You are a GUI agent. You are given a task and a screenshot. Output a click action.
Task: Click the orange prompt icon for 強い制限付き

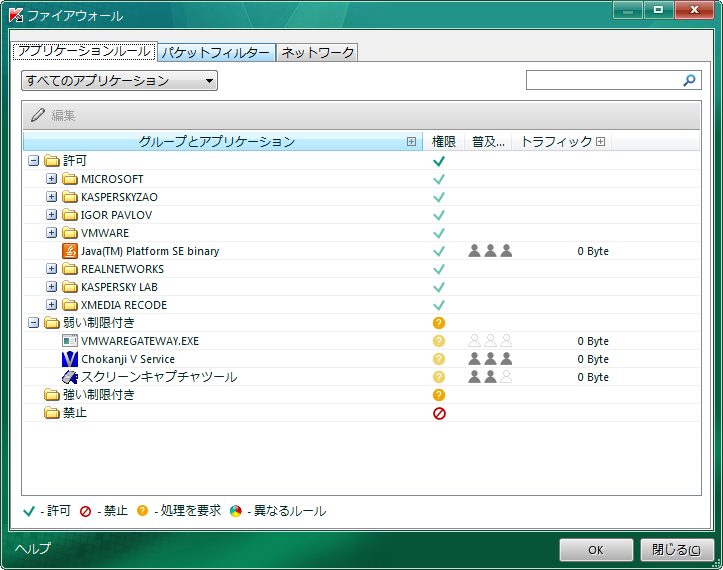point(439,395)
